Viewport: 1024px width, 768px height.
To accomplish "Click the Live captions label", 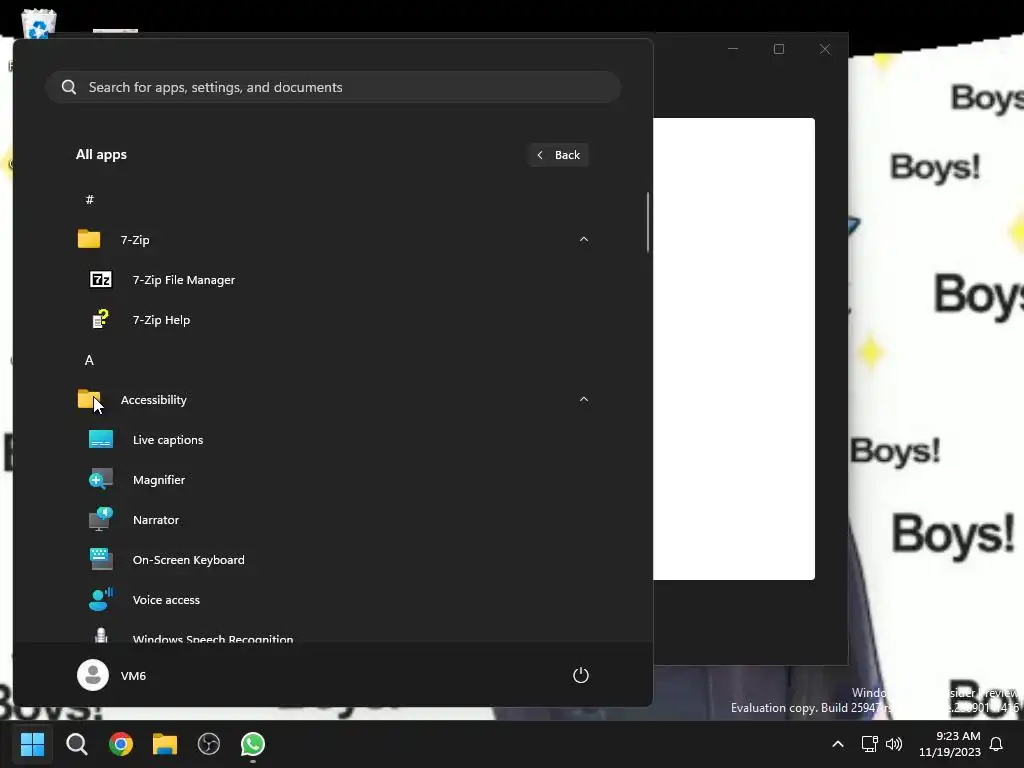I will click(168, 440).
